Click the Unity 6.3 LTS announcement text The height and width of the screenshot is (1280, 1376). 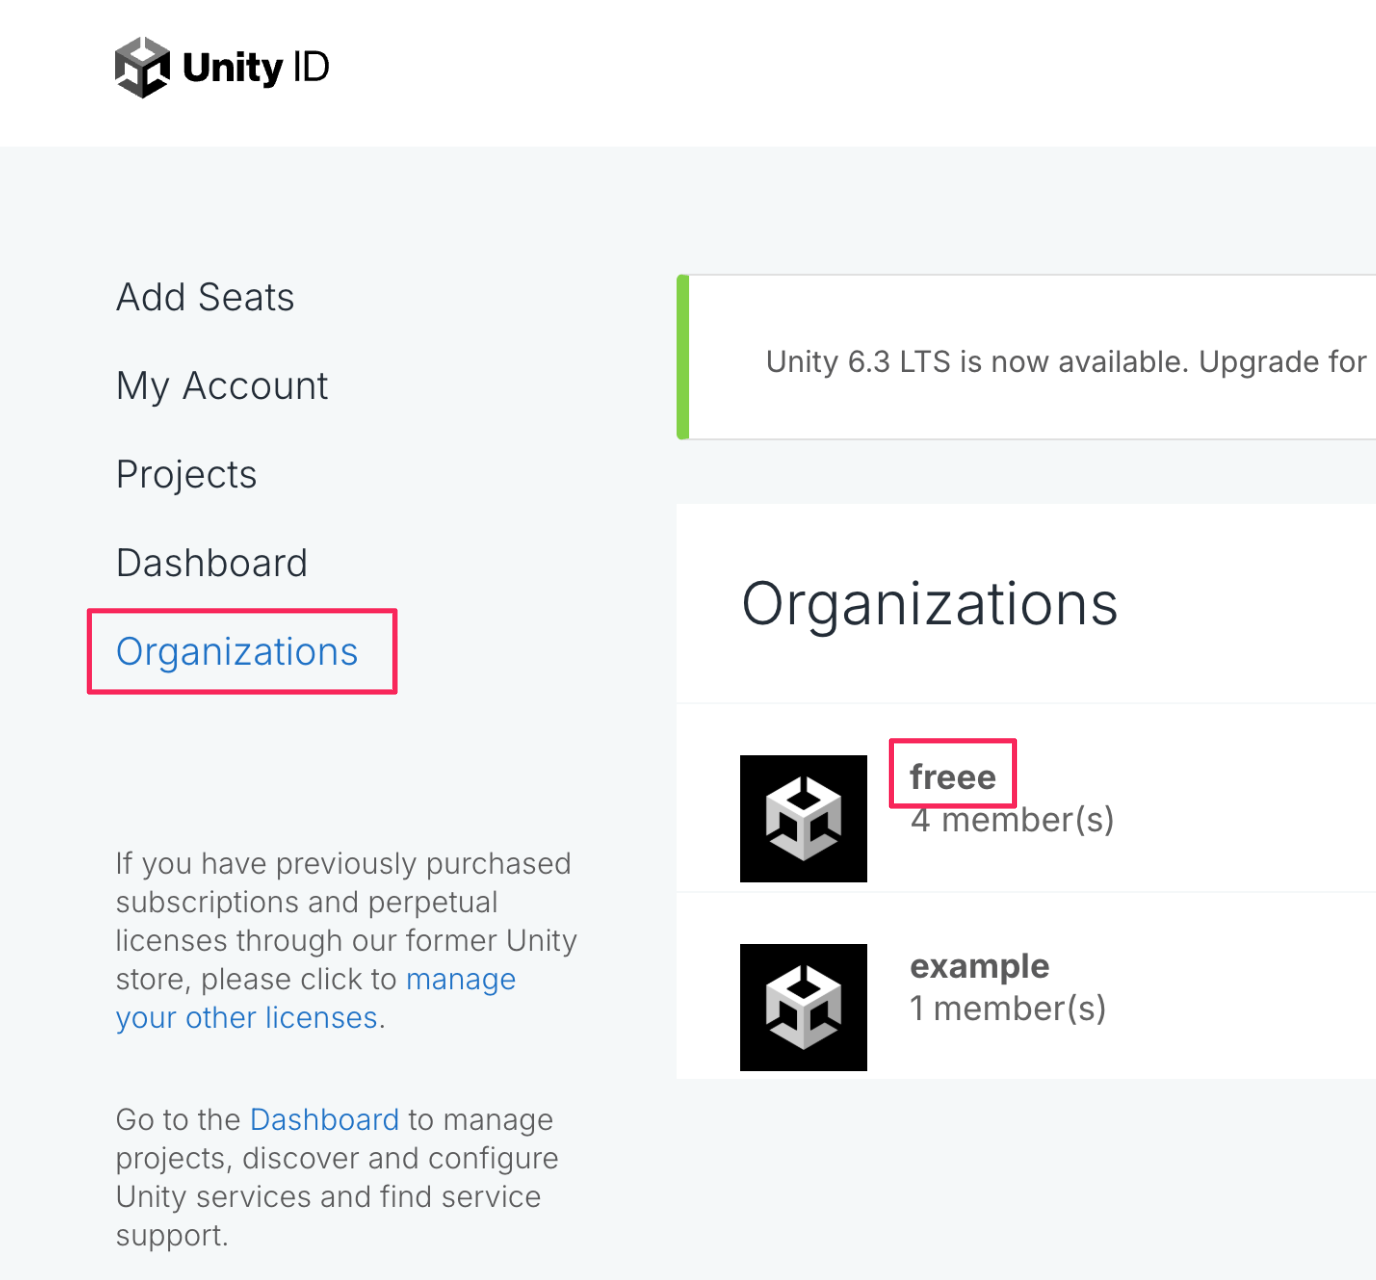point(1065,362)
